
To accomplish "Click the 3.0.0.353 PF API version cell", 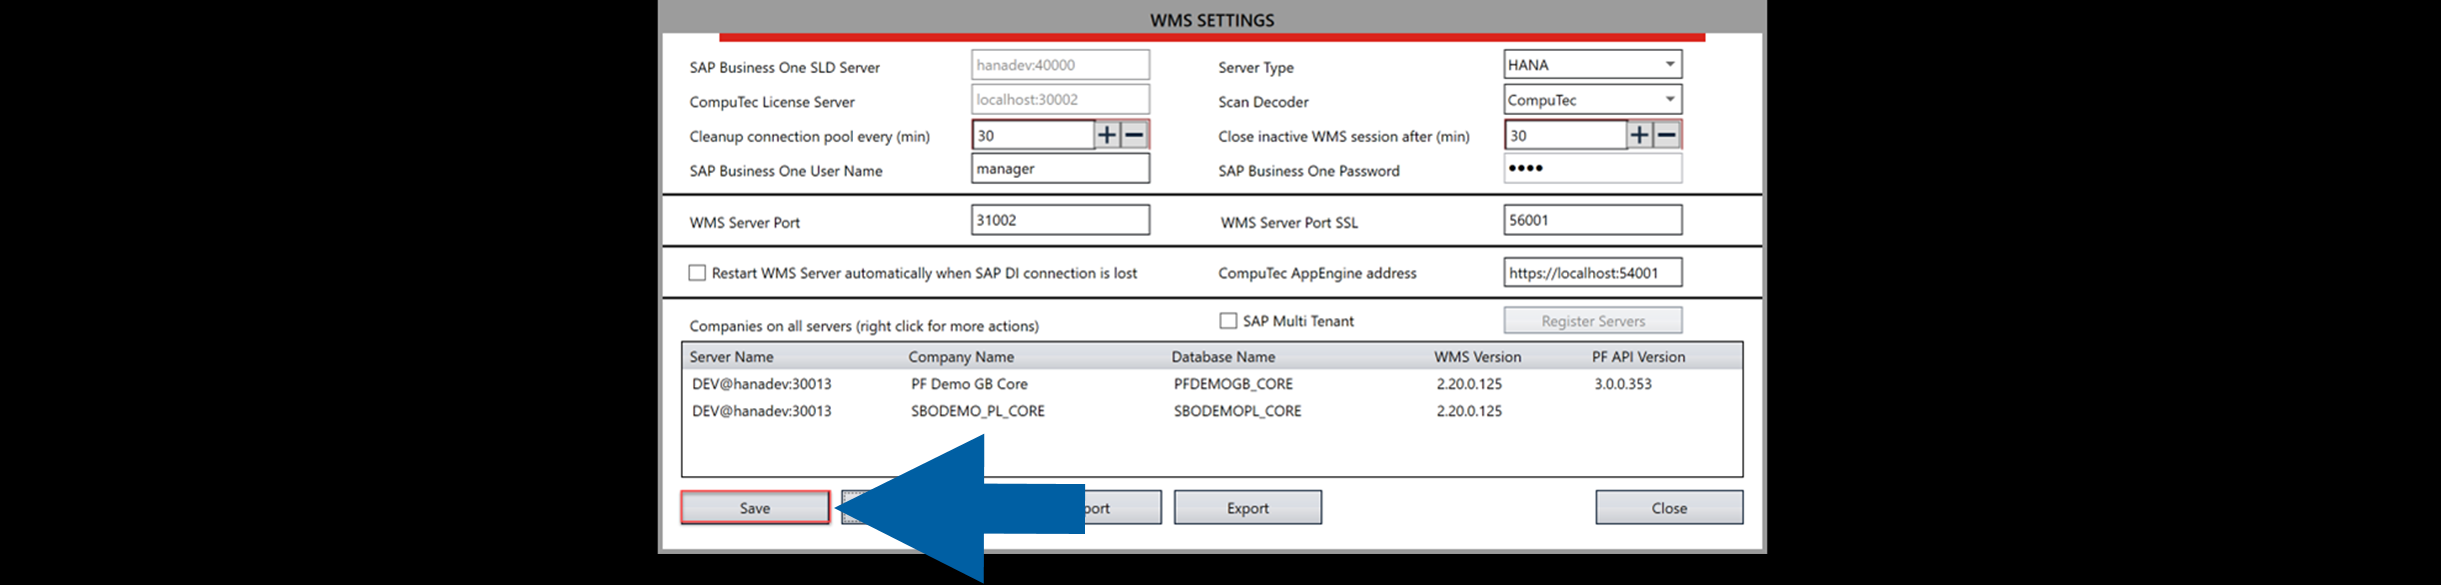I will (1623, 384).
